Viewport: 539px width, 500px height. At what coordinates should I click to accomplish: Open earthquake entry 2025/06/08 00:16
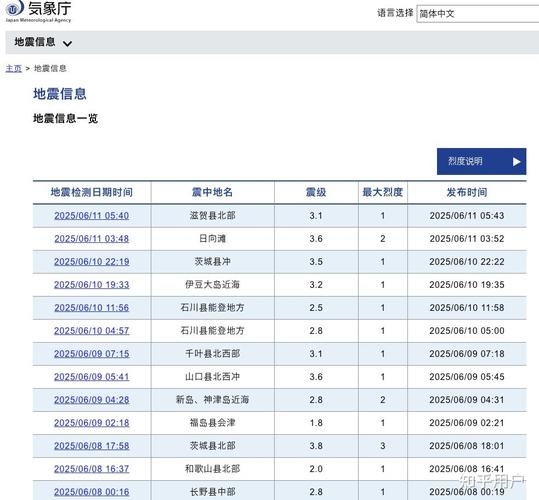tap(91, 492)
